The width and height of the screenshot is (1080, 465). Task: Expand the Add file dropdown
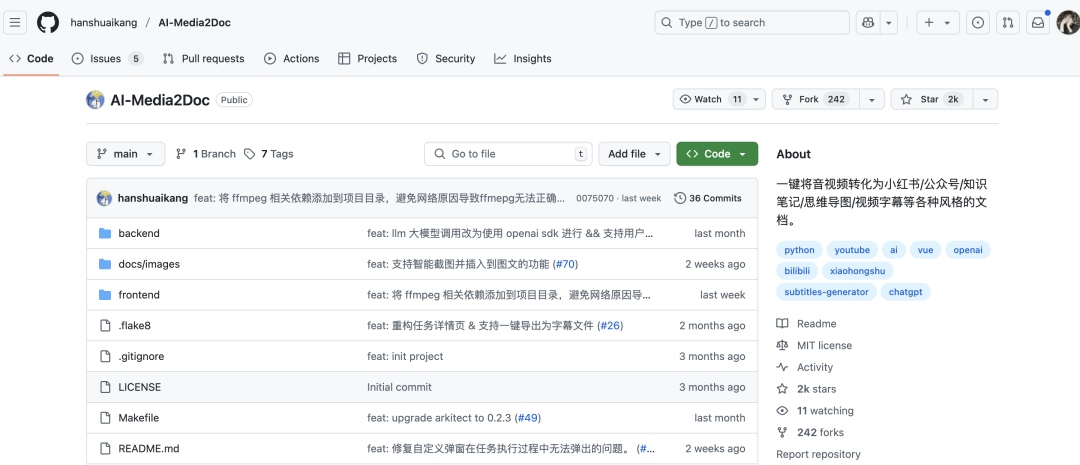[634, 154]
